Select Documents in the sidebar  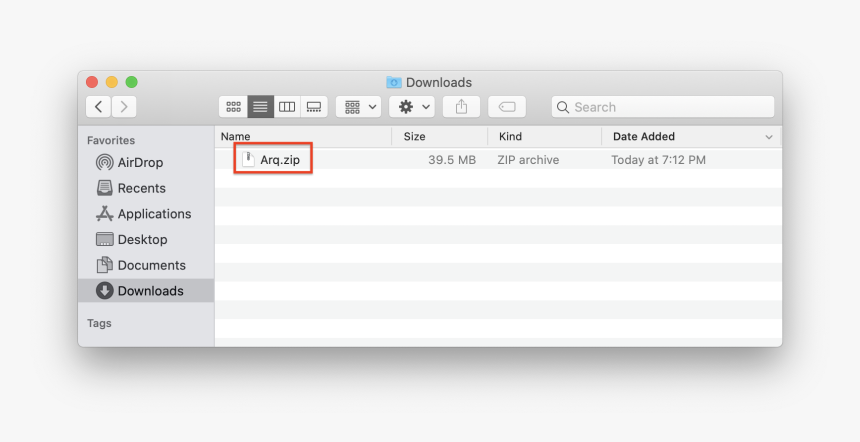coord(151,265)
